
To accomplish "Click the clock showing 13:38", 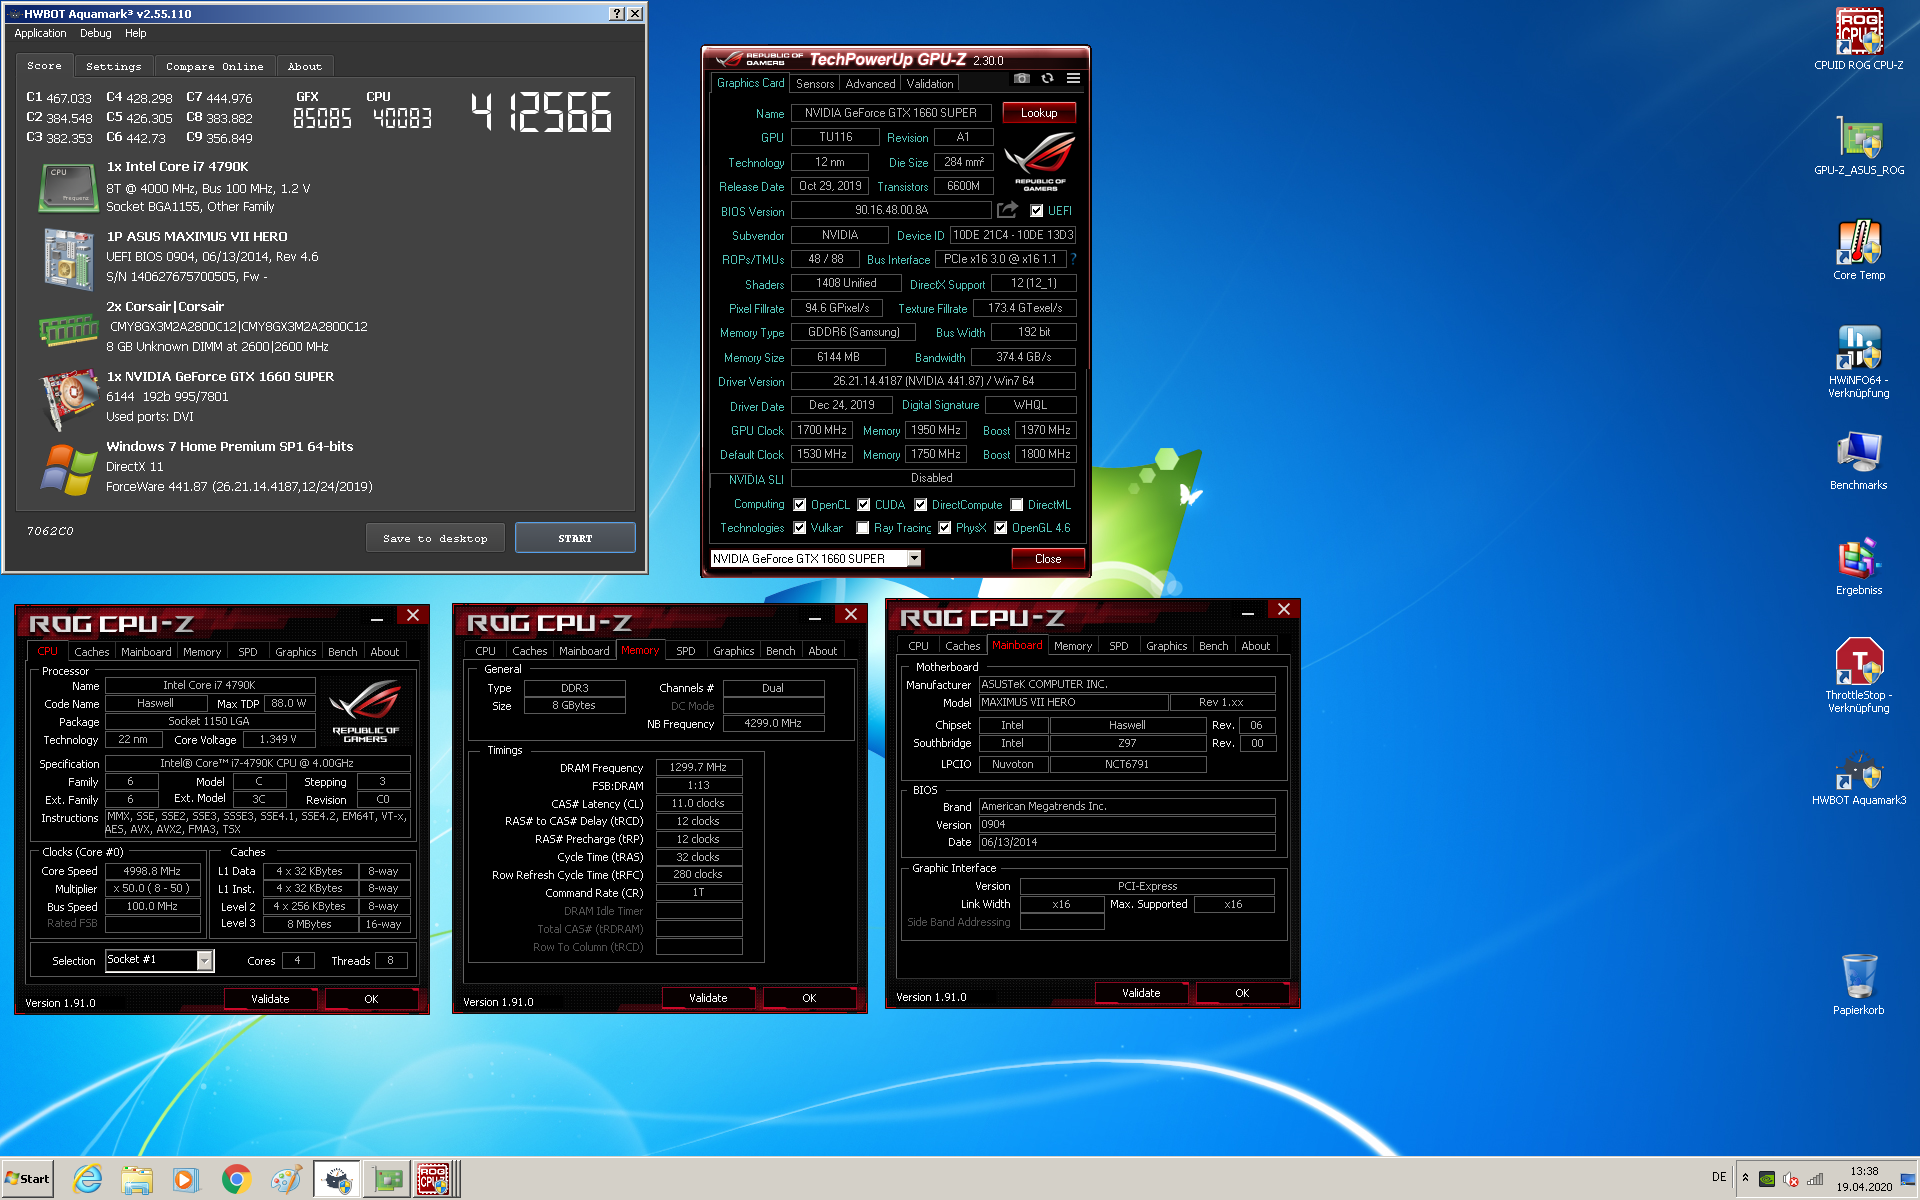I will [x=1864, y=1171].
